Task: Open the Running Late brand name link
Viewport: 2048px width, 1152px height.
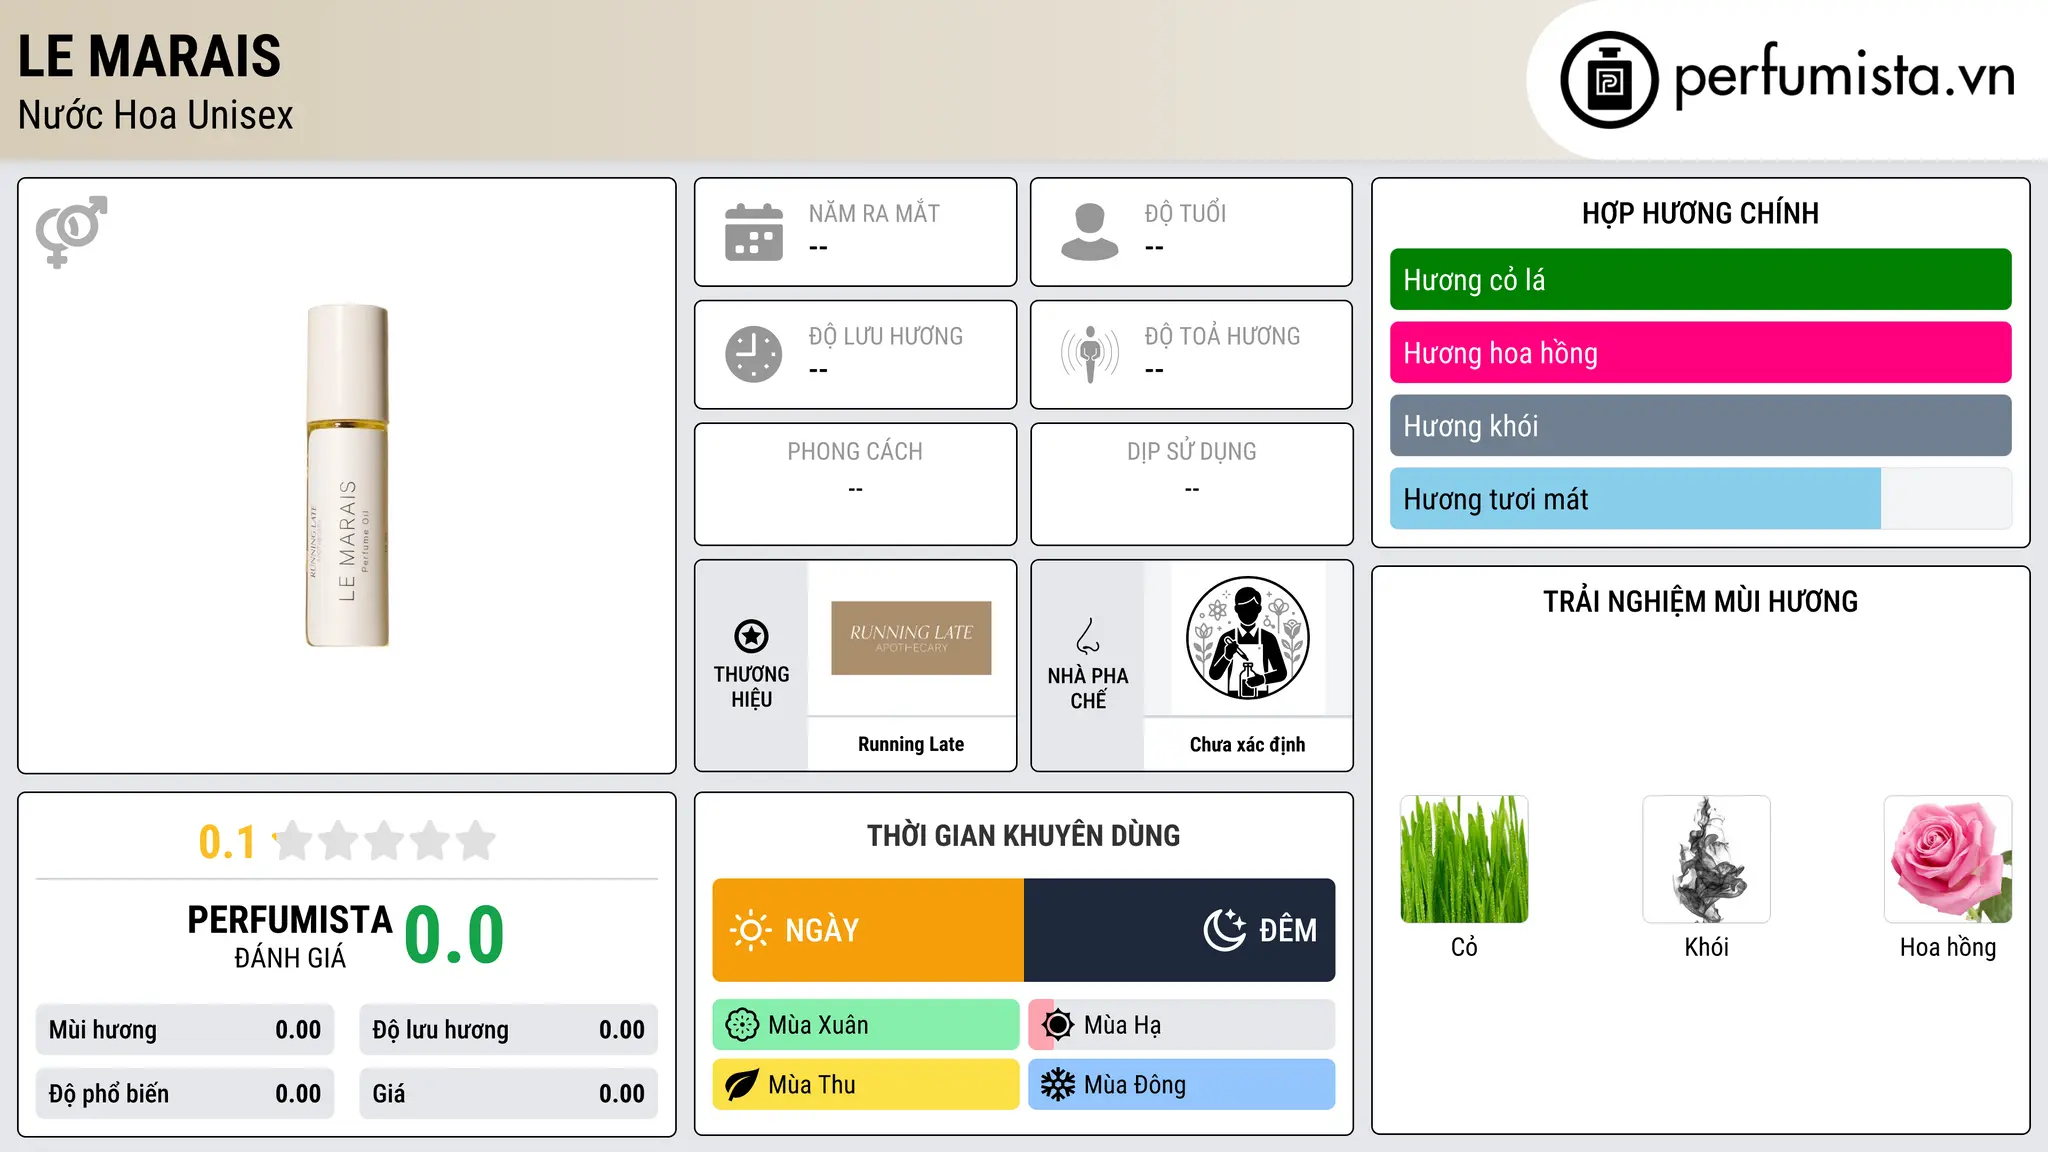Action: click(x=911, y=744)
